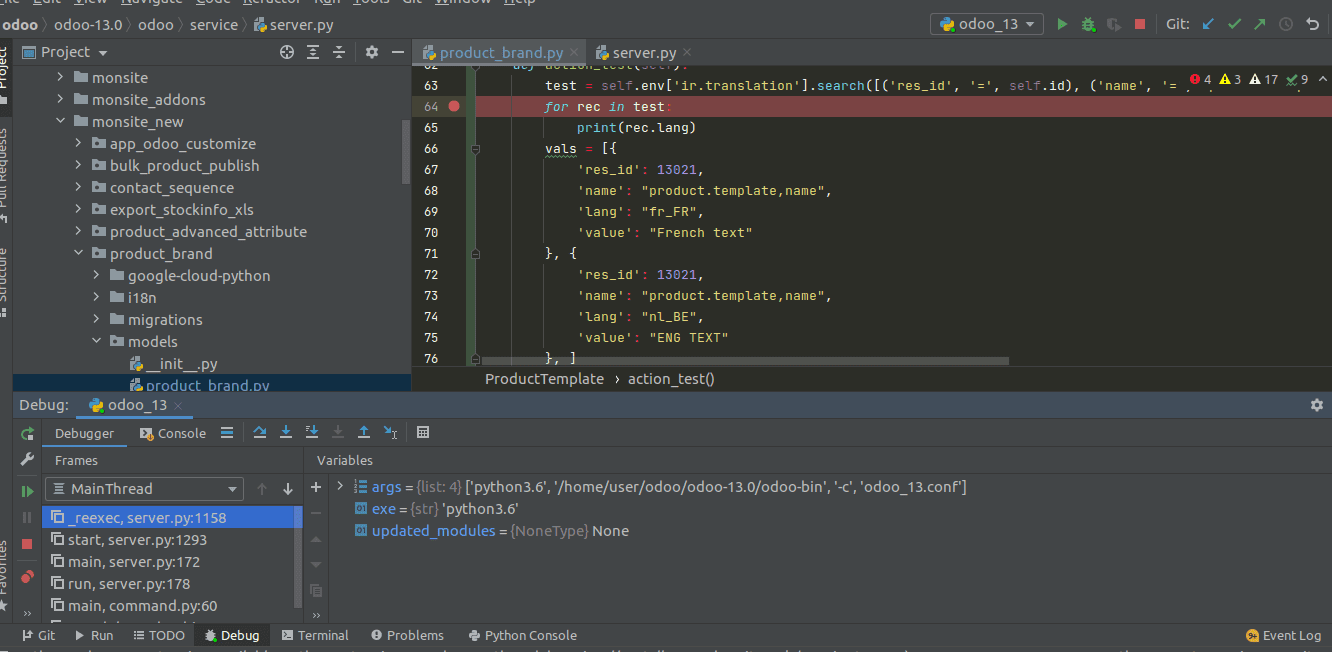The width and height of the screenshot is (1332, 652).
Task: Resume program with green play bar icon
Action: click(x=27, y=491)
